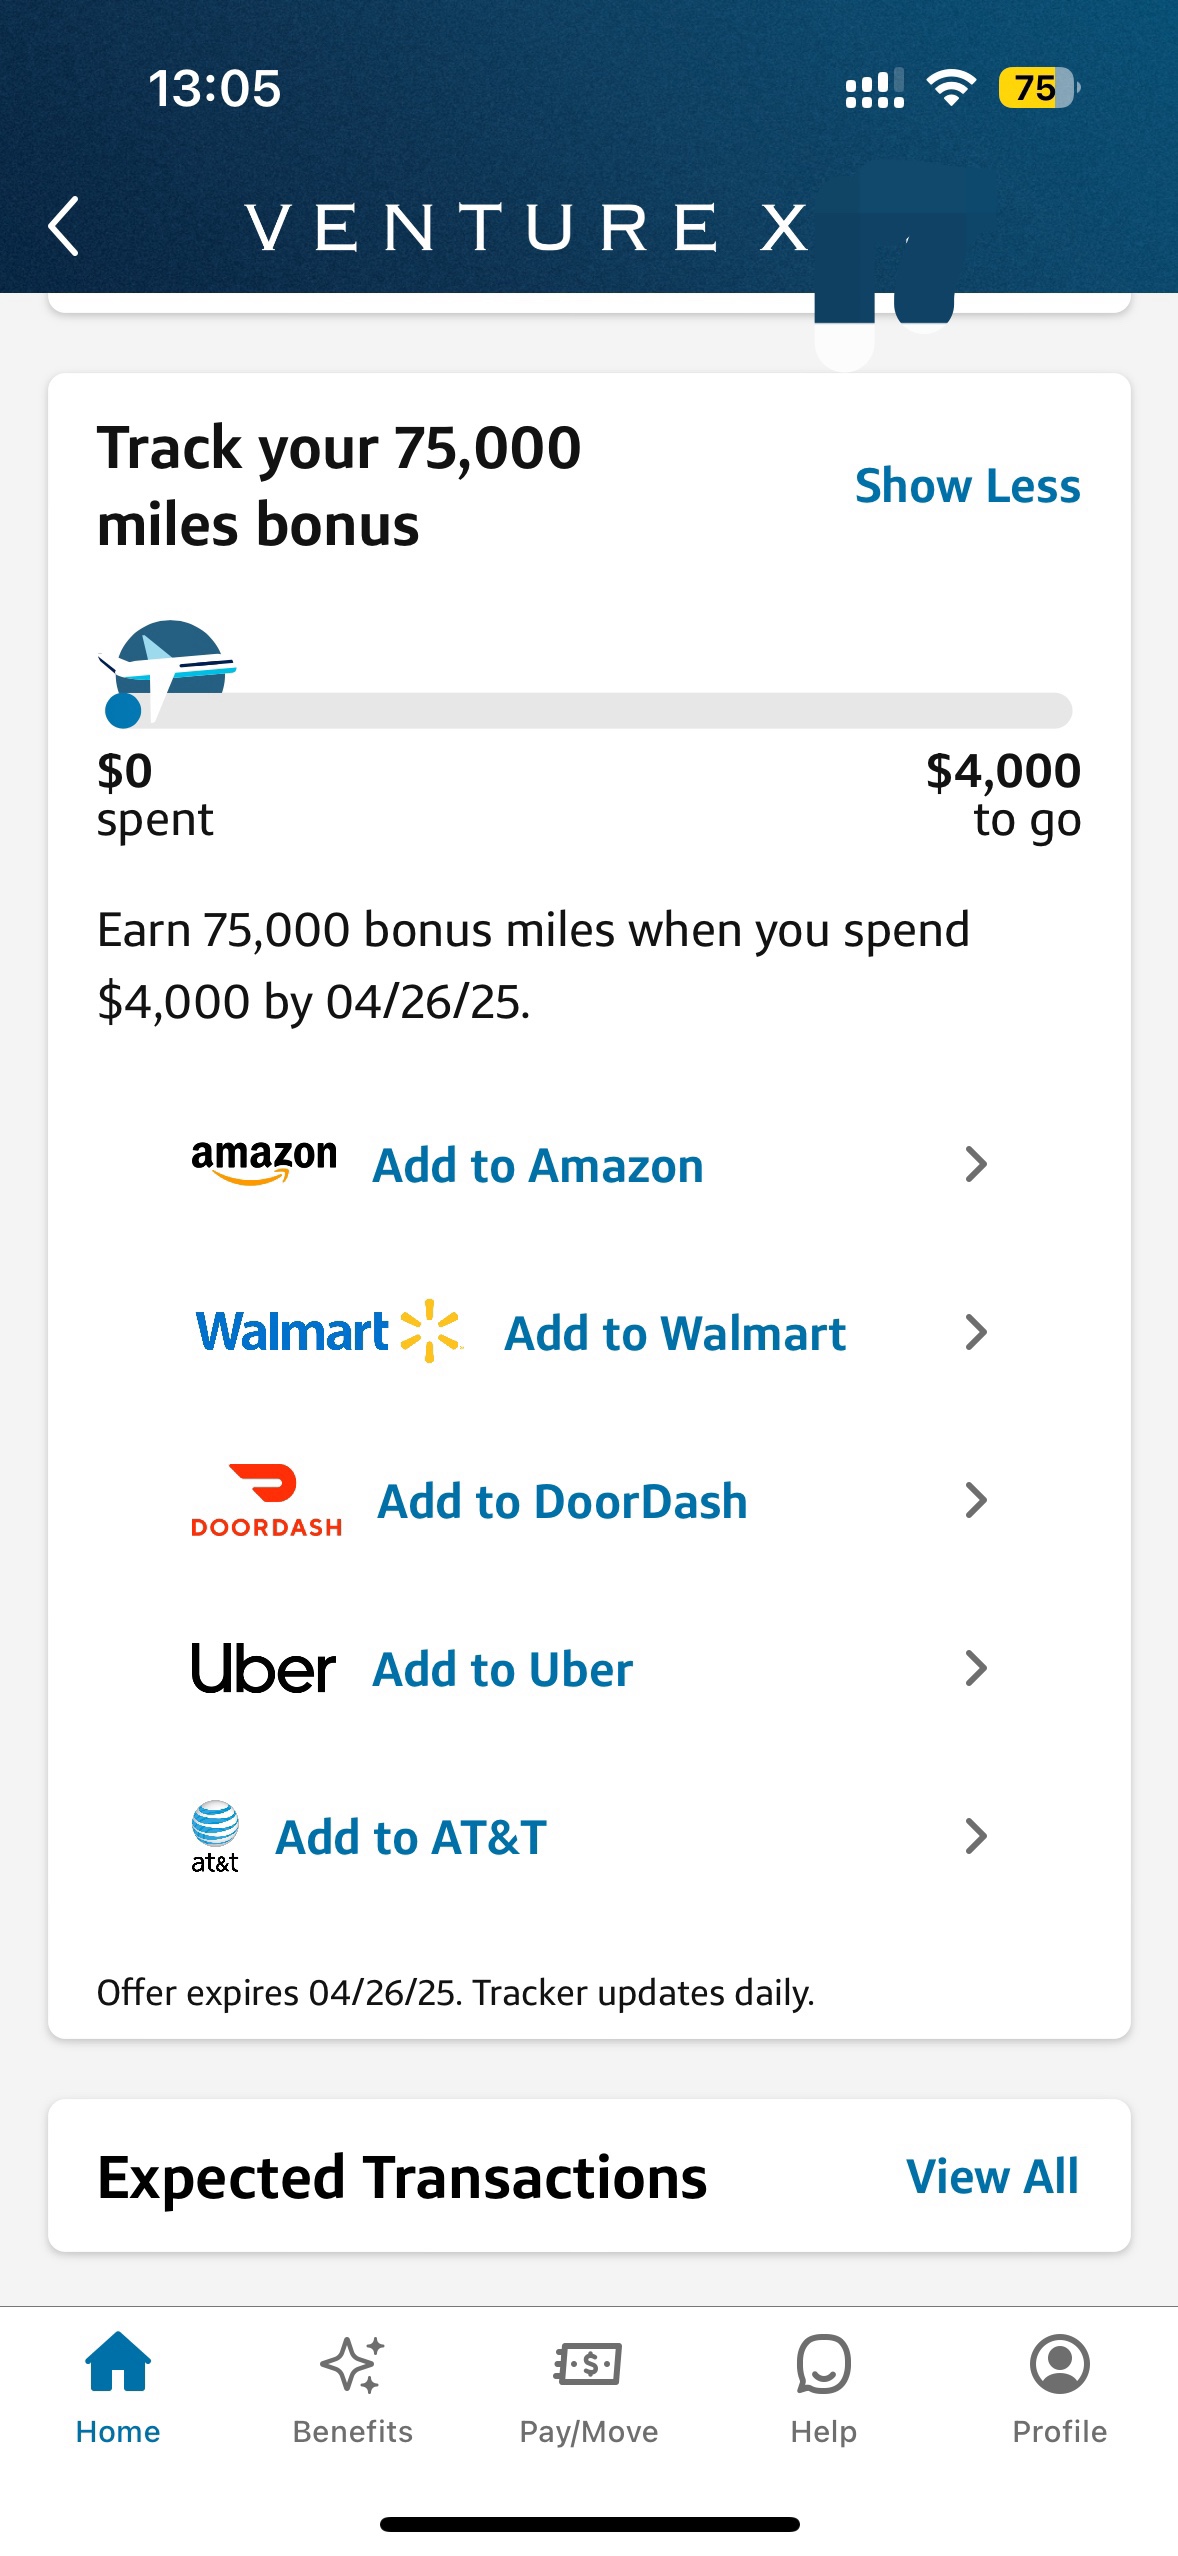This screenshot has width=1178, height=2556.
Task: Tap the Uber logo
Action: [263, 1668]
